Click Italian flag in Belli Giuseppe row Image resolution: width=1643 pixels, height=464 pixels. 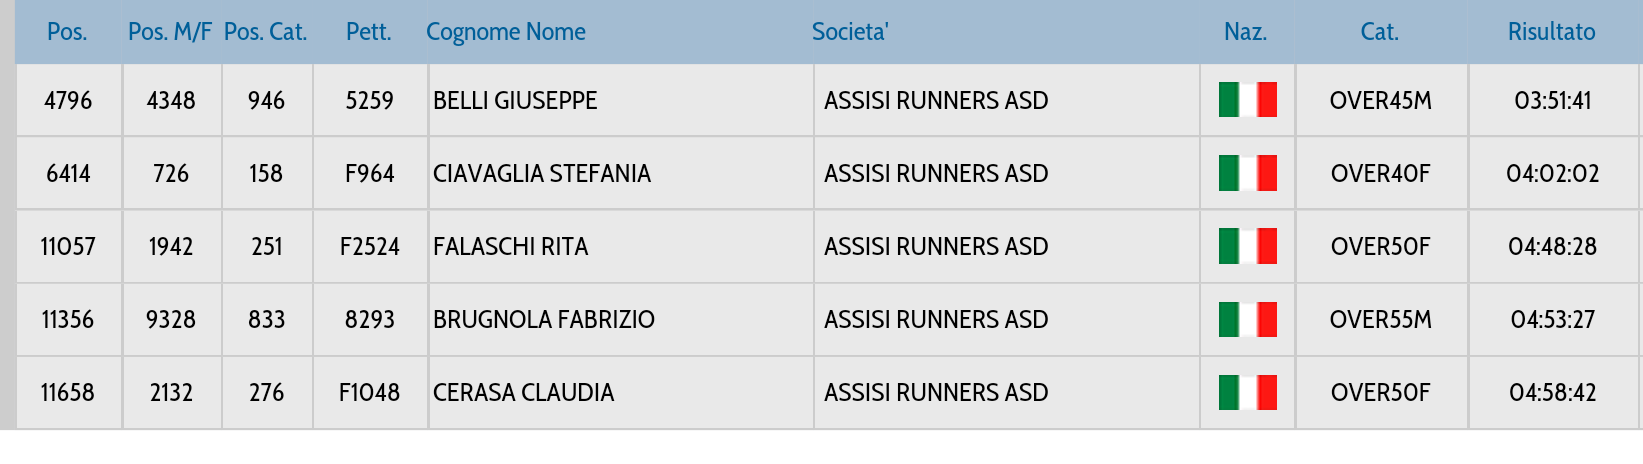coord(1247,100)
